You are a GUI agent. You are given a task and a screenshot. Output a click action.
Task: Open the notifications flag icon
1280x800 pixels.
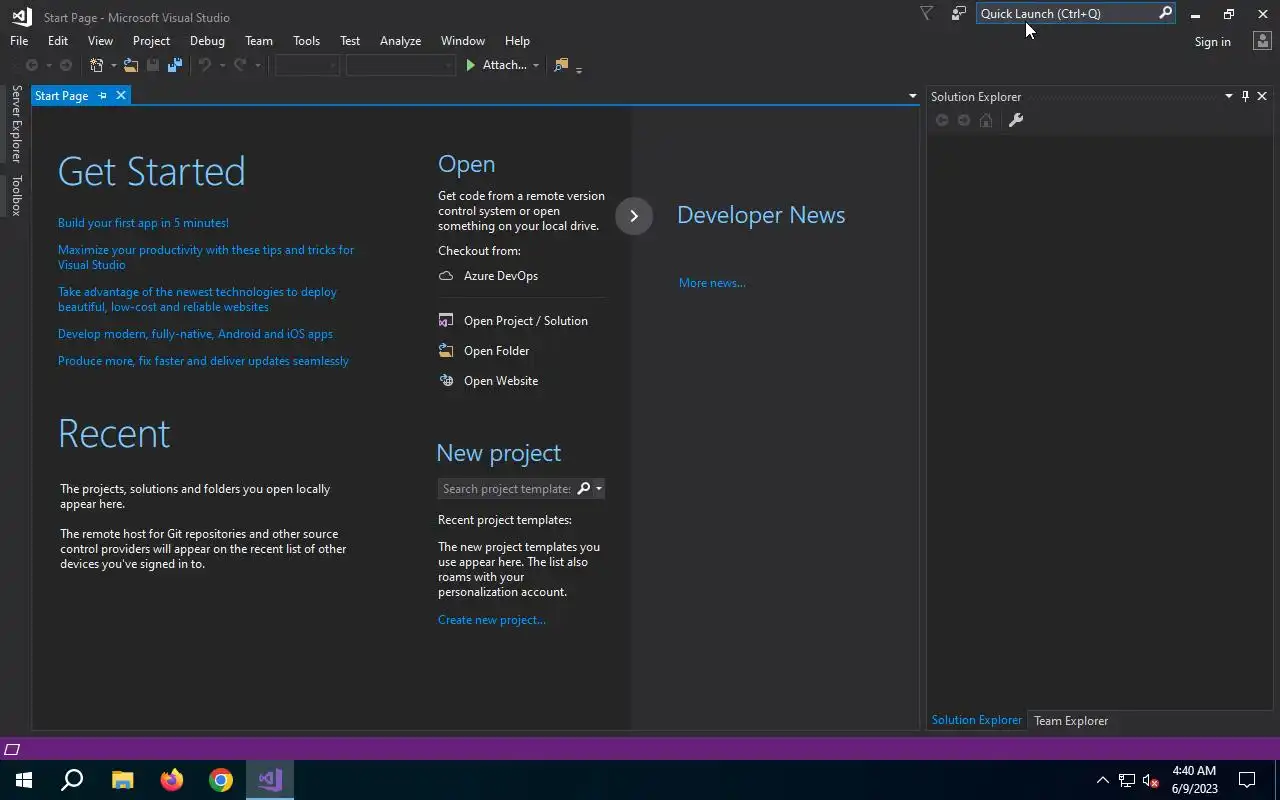926,13
